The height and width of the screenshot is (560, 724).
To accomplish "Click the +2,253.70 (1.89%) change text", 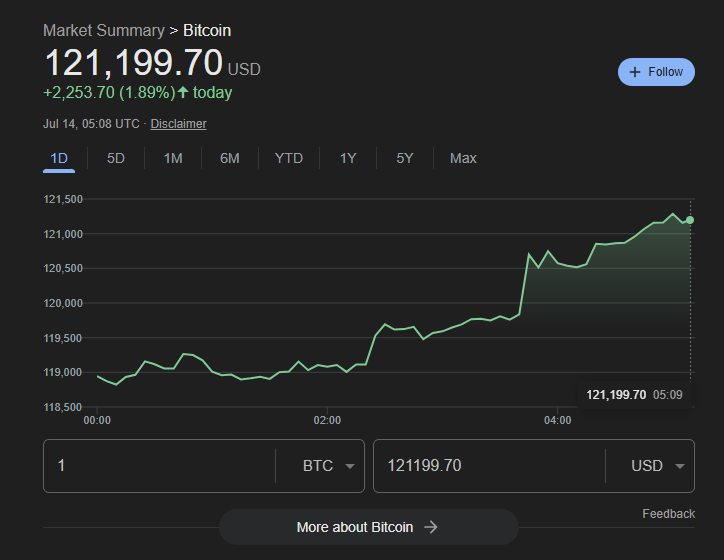I will 109,92.
